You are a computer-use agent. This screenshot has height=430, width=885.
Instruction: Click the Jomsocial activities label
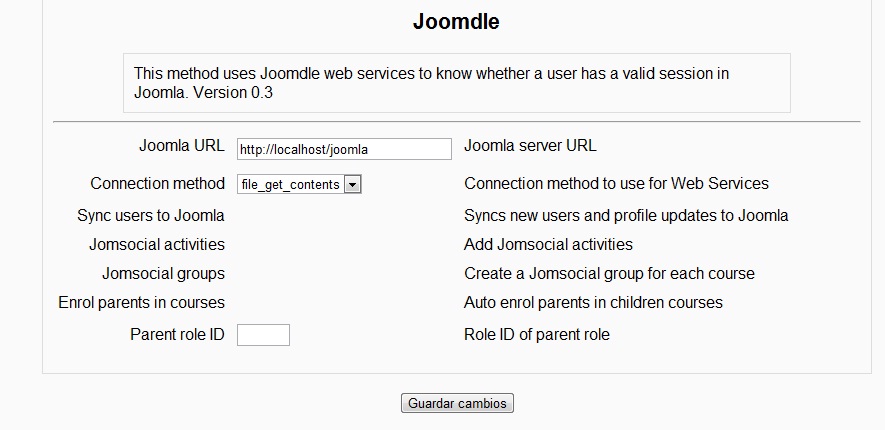(x=156, y=244)
